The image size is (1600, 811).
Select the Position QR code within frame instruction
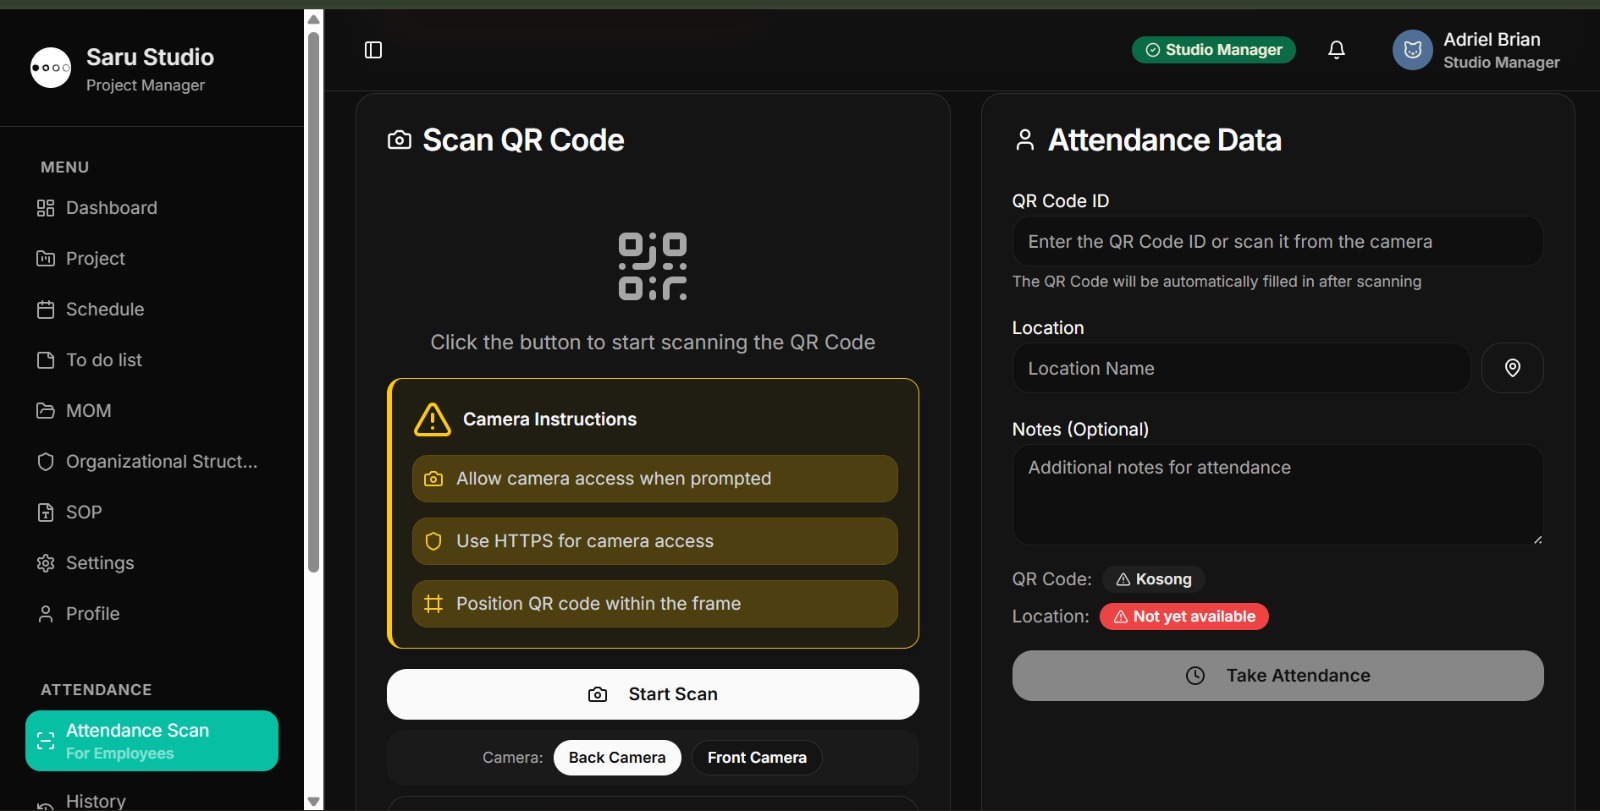[655, 604]
